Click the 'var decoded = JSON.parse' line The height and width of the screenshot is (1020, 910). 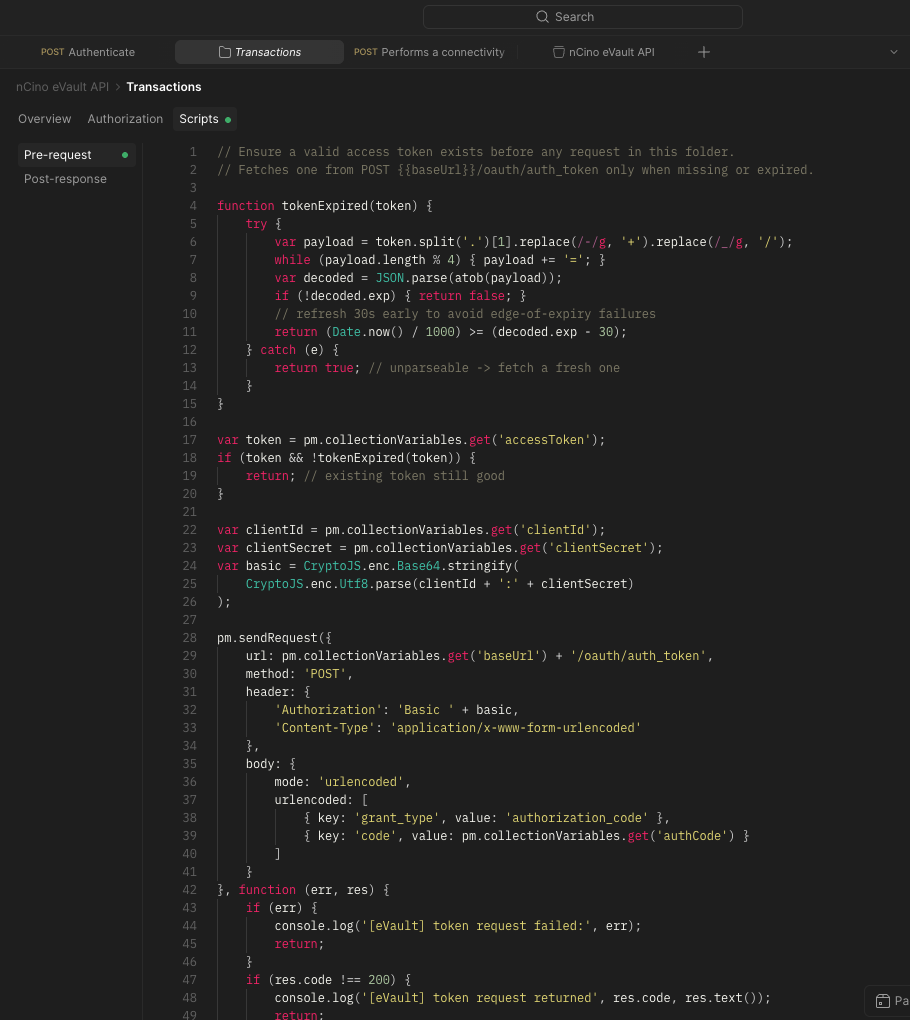click(x=418, y=278)
